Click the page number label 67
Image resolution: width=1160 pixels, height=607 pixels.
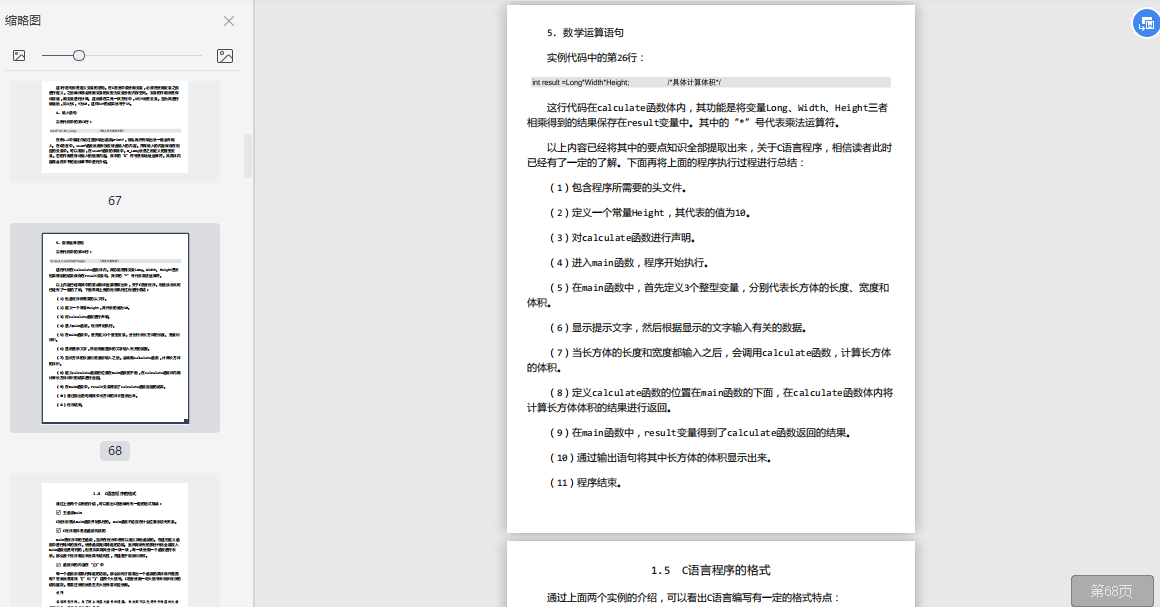(115, 201)
